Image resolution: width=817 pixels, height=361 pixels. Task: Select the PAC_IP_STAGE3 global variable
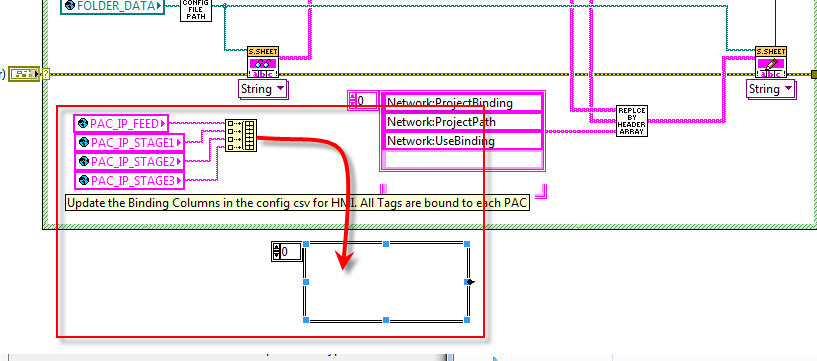130,181
